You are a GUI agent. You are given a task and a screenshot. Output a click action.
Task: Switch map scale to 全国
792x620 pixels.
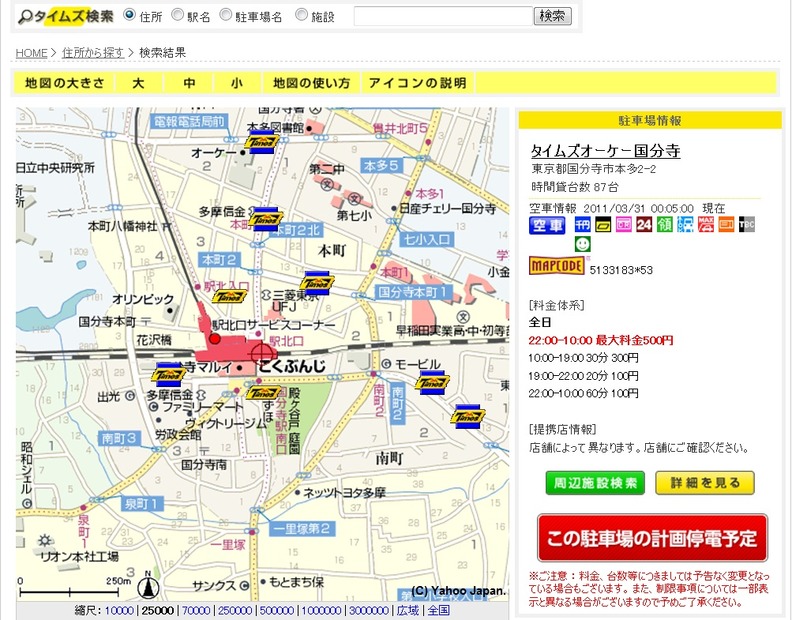click(438, 610)
